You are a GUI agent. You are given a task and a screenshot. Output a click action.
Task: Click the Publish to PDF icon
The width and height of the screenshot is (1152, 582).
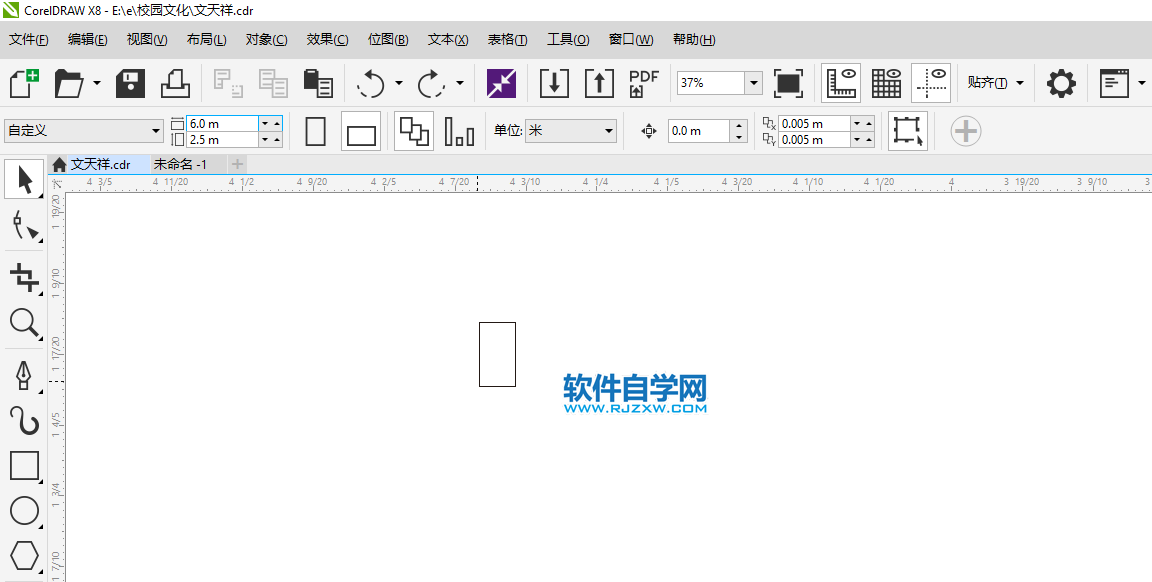[643, 83]
